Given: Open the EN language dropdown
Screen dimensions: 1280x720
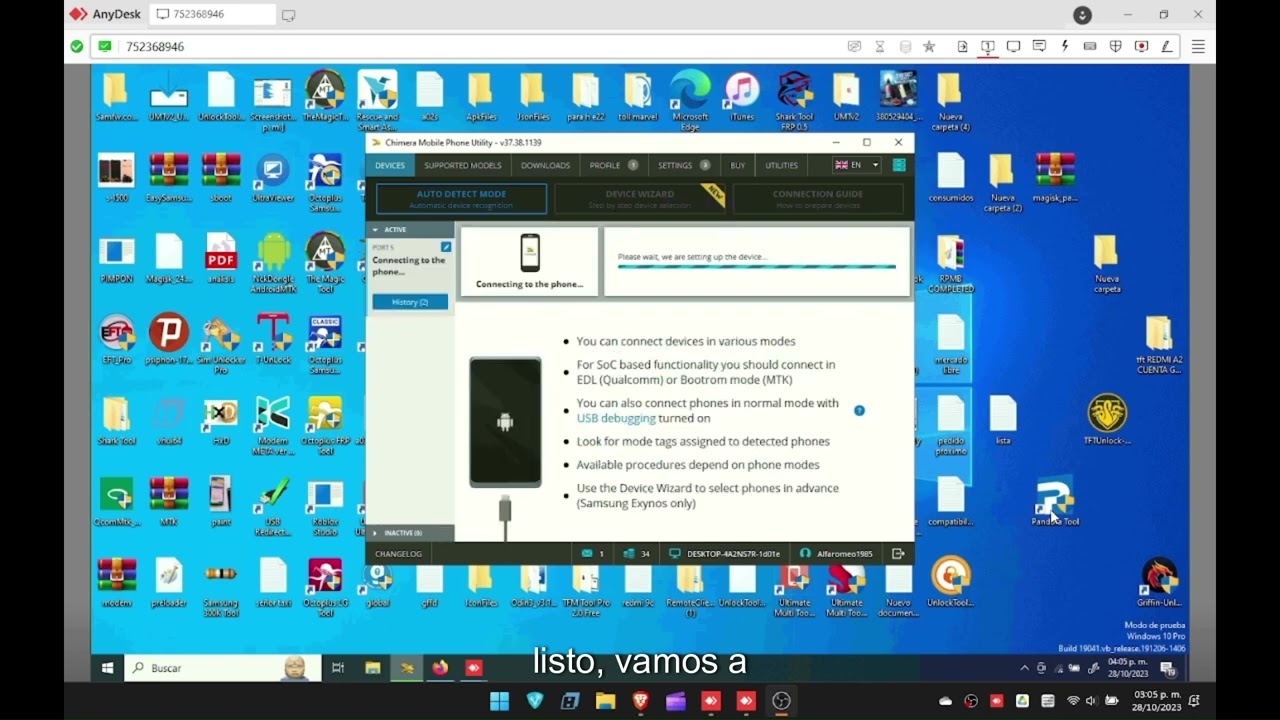Looking at the screenshot, I should (x=857, y=165).
